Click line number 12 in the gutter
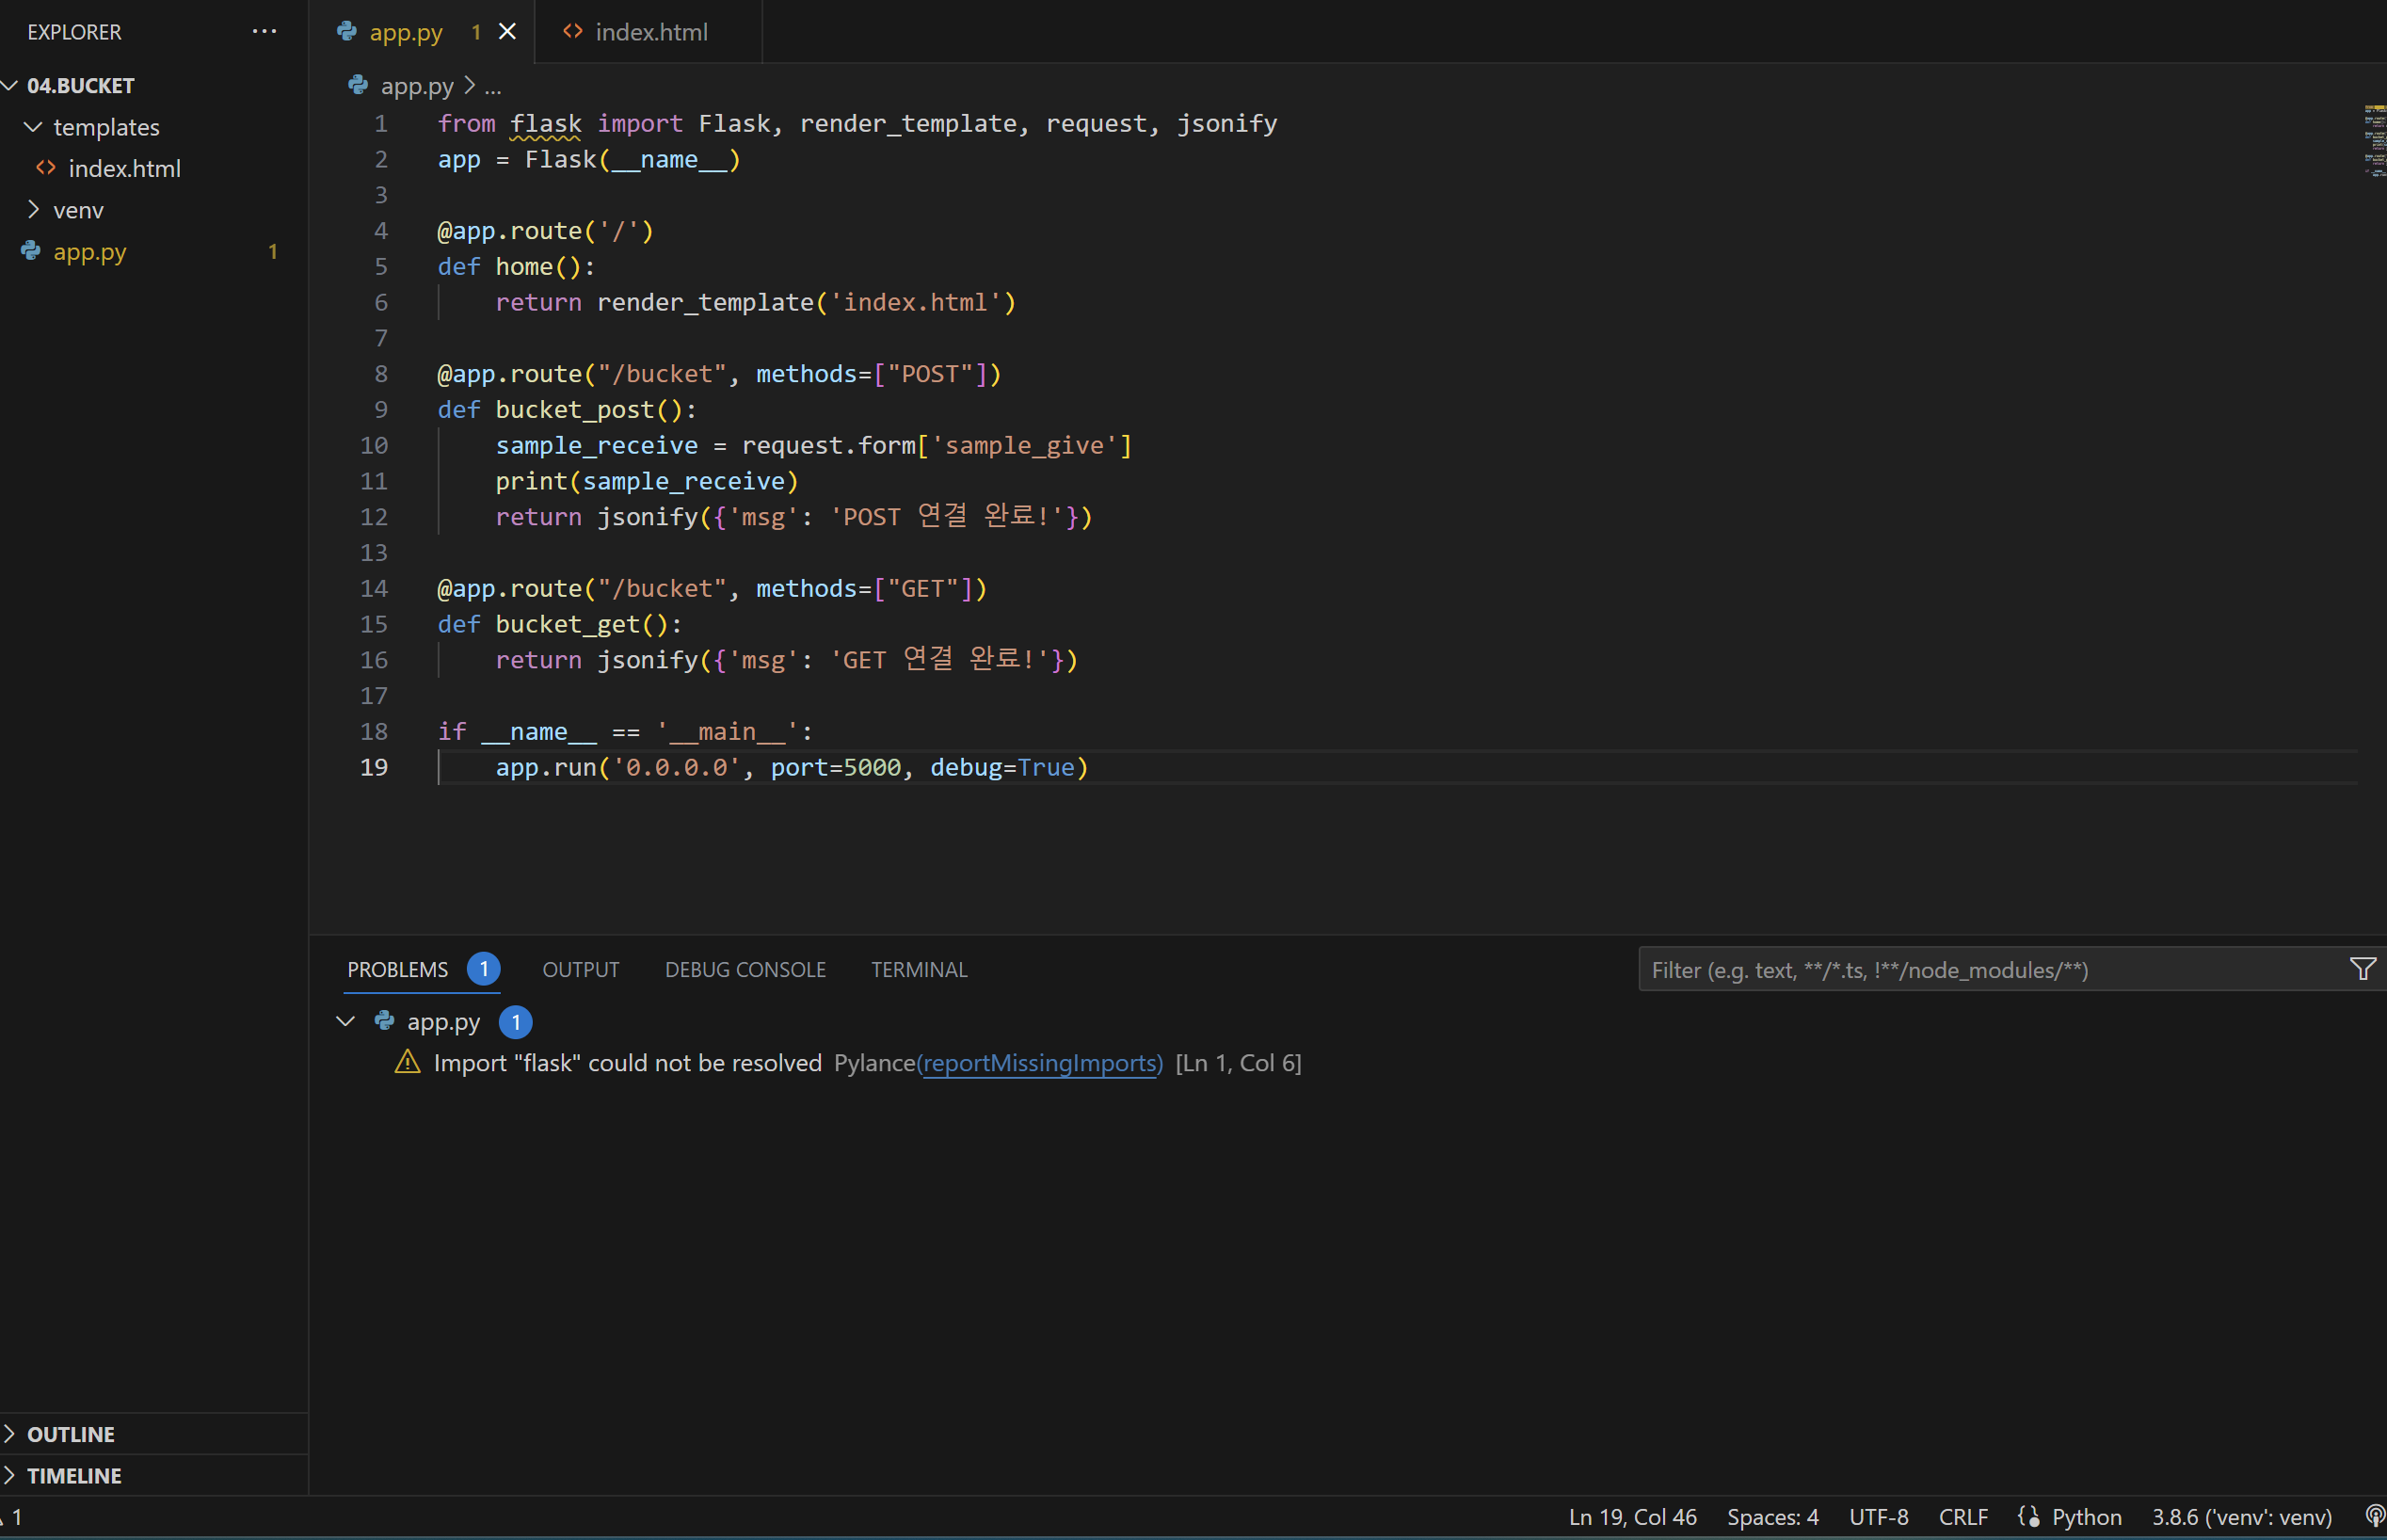Image resolution: width=2387 pixels, height=1540 pixels. tap(373, 517)
